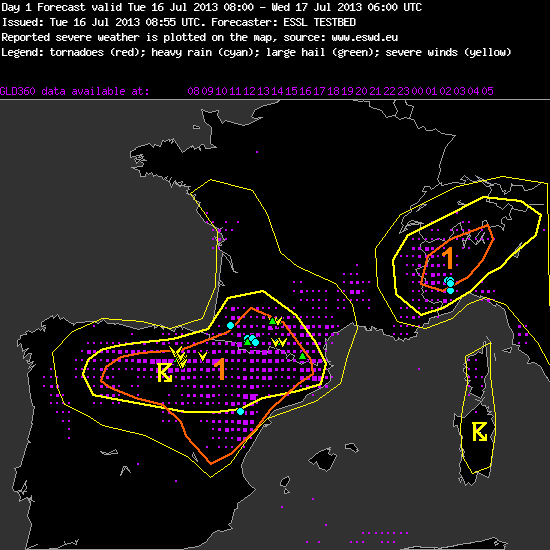550x550 pixels.
Task: Open the www.eswd.eu source link
Action: pos(364,37)
